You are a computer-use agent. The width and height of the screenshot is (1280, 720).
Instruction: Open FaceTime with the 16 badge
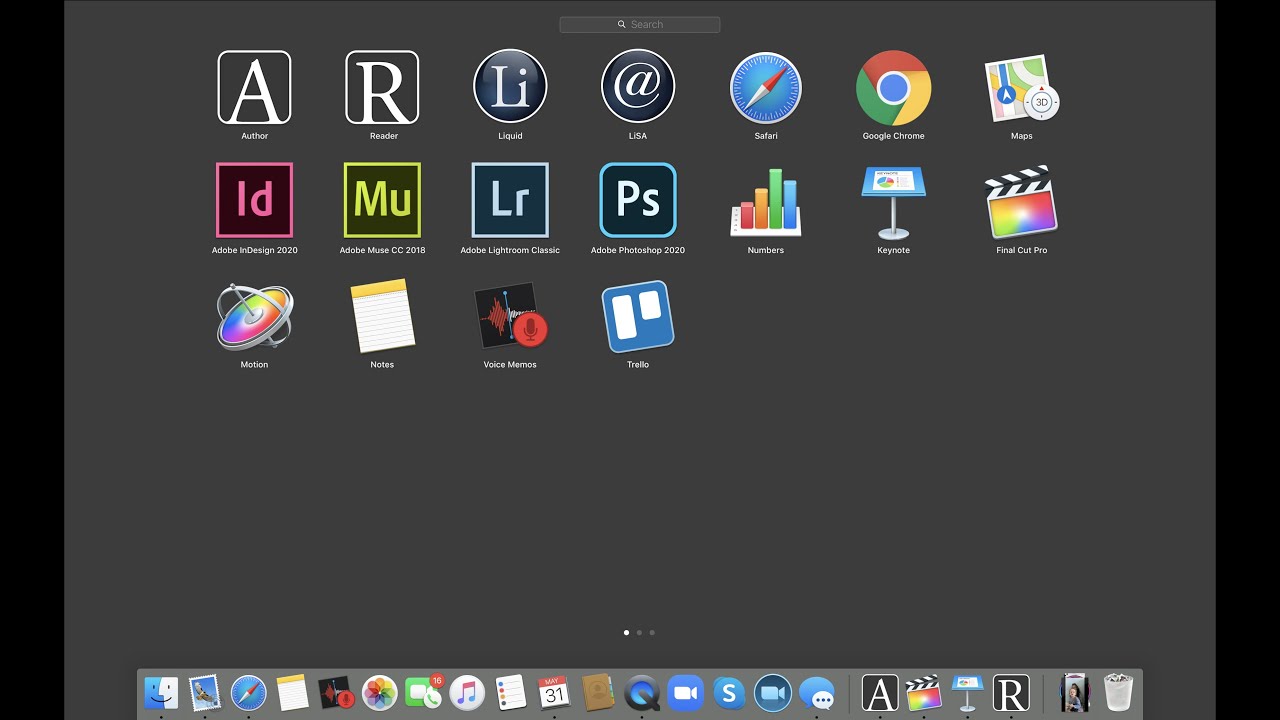point(423,692)
